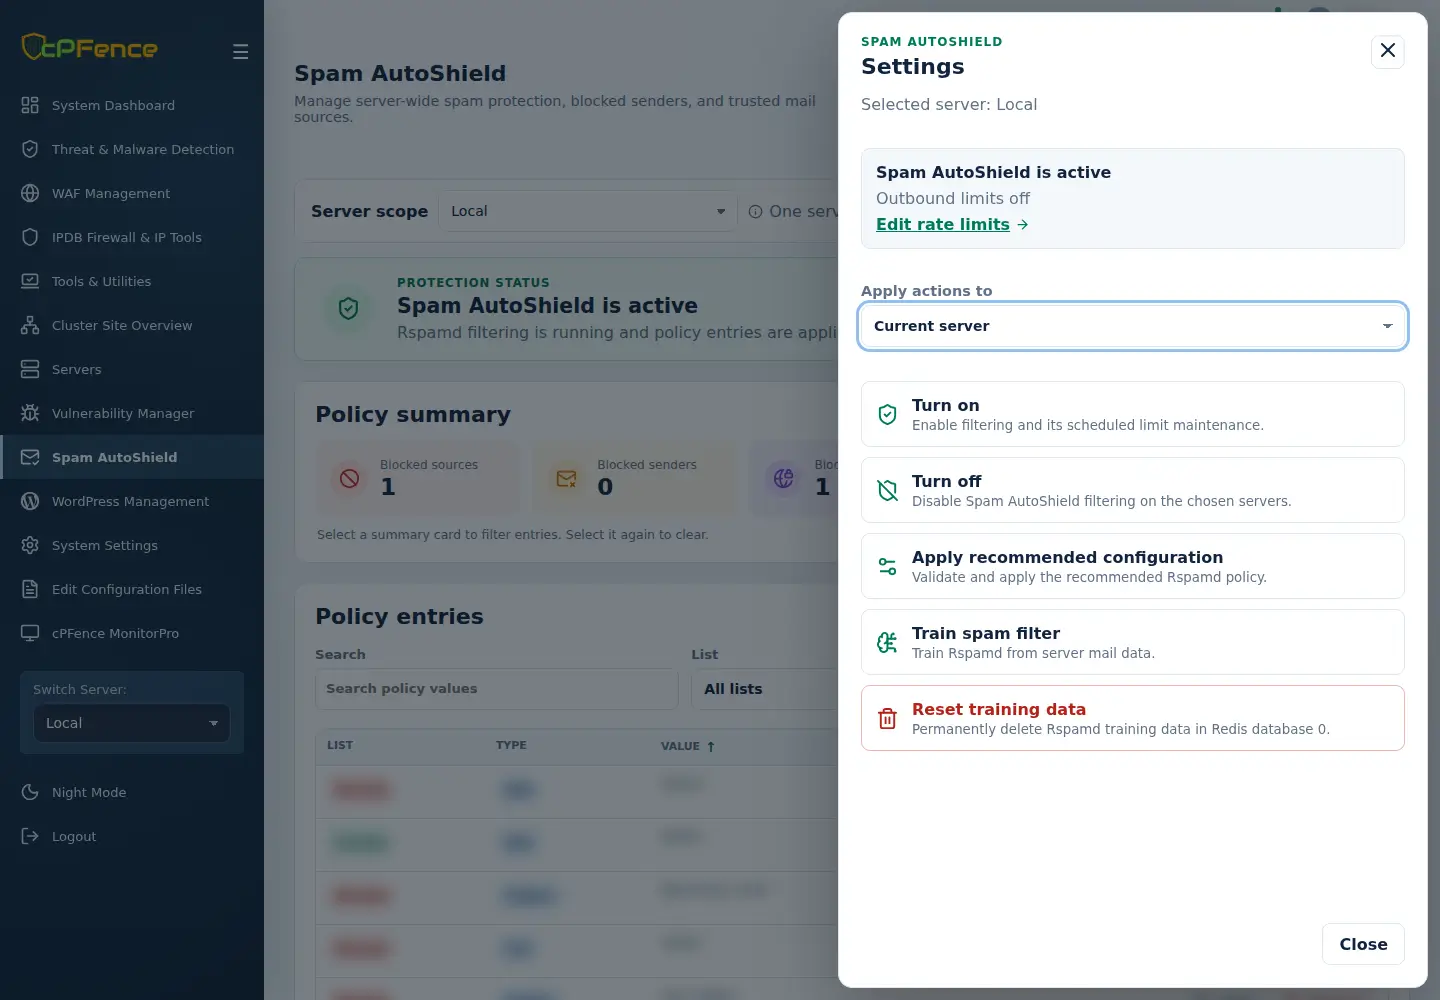Click the IPDB Firewall shield icon
Screen dimensions: 1440x1000
[x=30, y=237]
